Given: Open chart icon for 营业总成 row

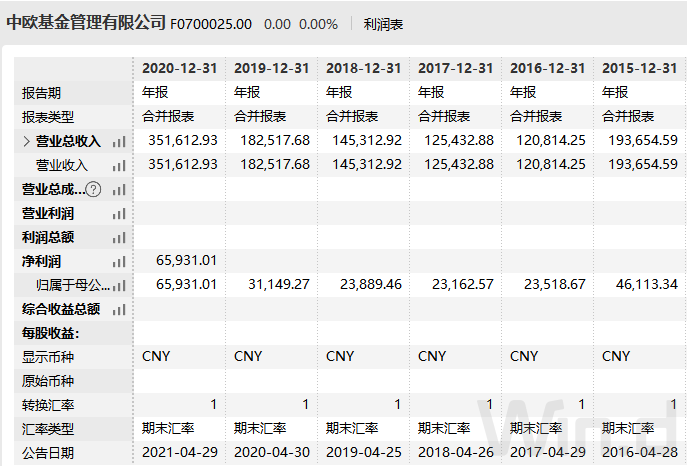Looking at the screenshot, I should (x=119, y=190).
